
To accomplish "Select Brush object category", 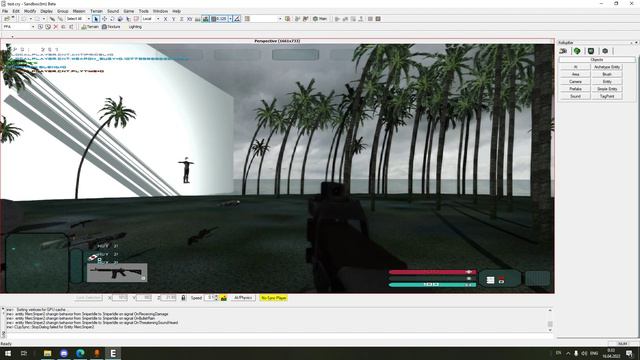I will click(607, 74).
